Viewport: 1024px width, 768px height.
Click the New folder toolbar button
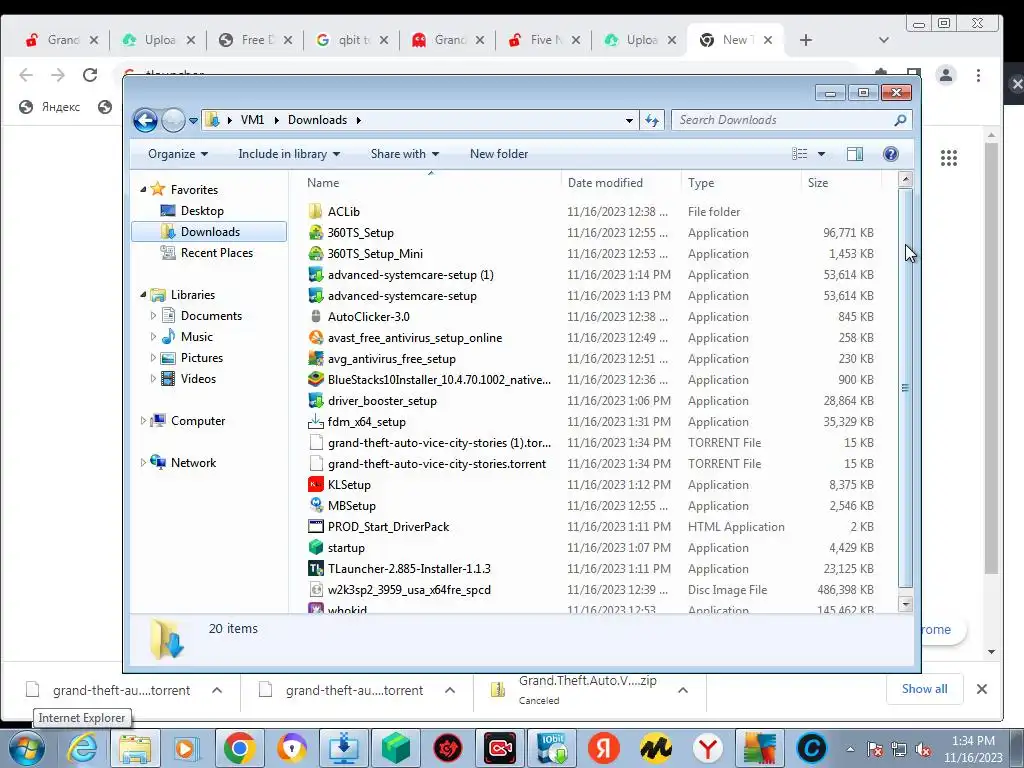pyautogui.click(x=499, y=154)
